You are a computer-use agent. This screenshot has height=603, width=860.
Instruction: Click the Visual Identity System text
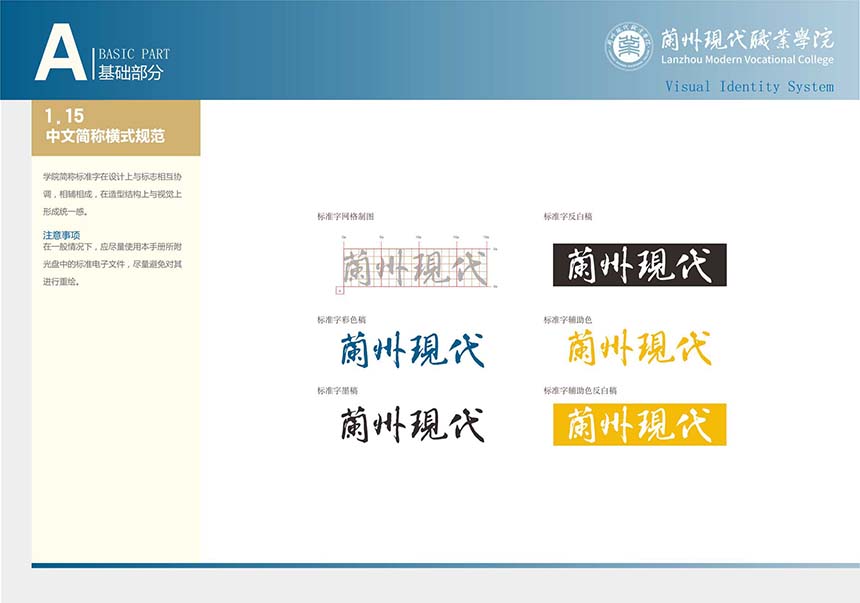(x=749, y=87)
